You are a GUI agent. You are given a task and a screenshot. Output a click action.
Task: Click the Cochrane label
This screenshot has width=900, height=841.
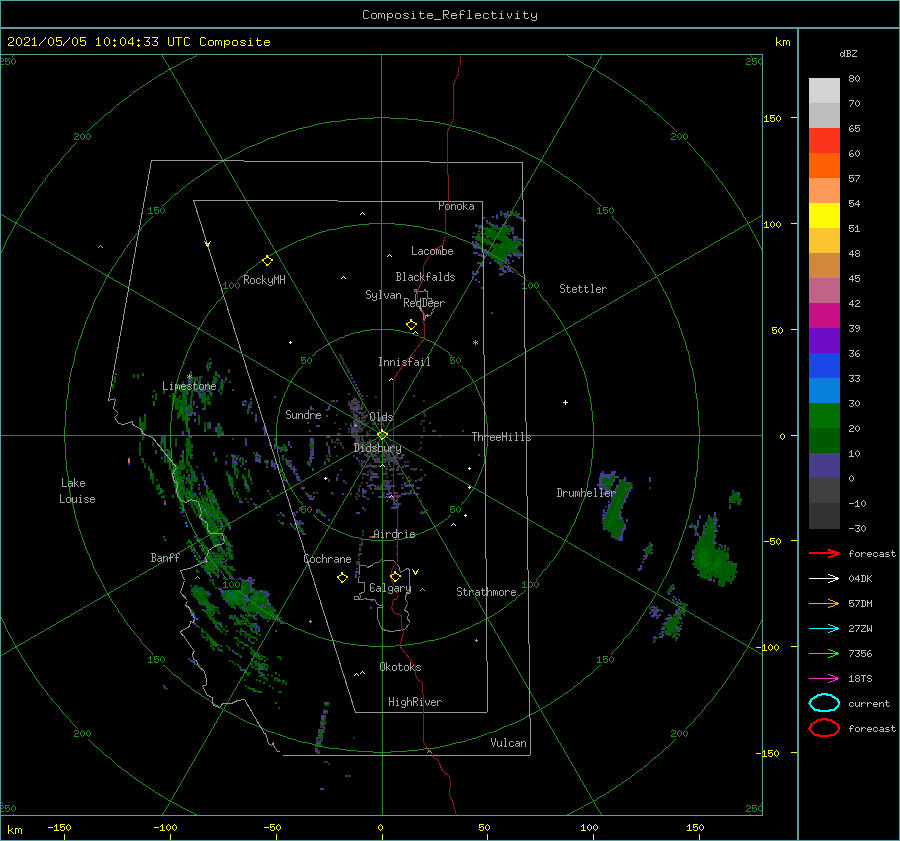[x=327, y=559]
